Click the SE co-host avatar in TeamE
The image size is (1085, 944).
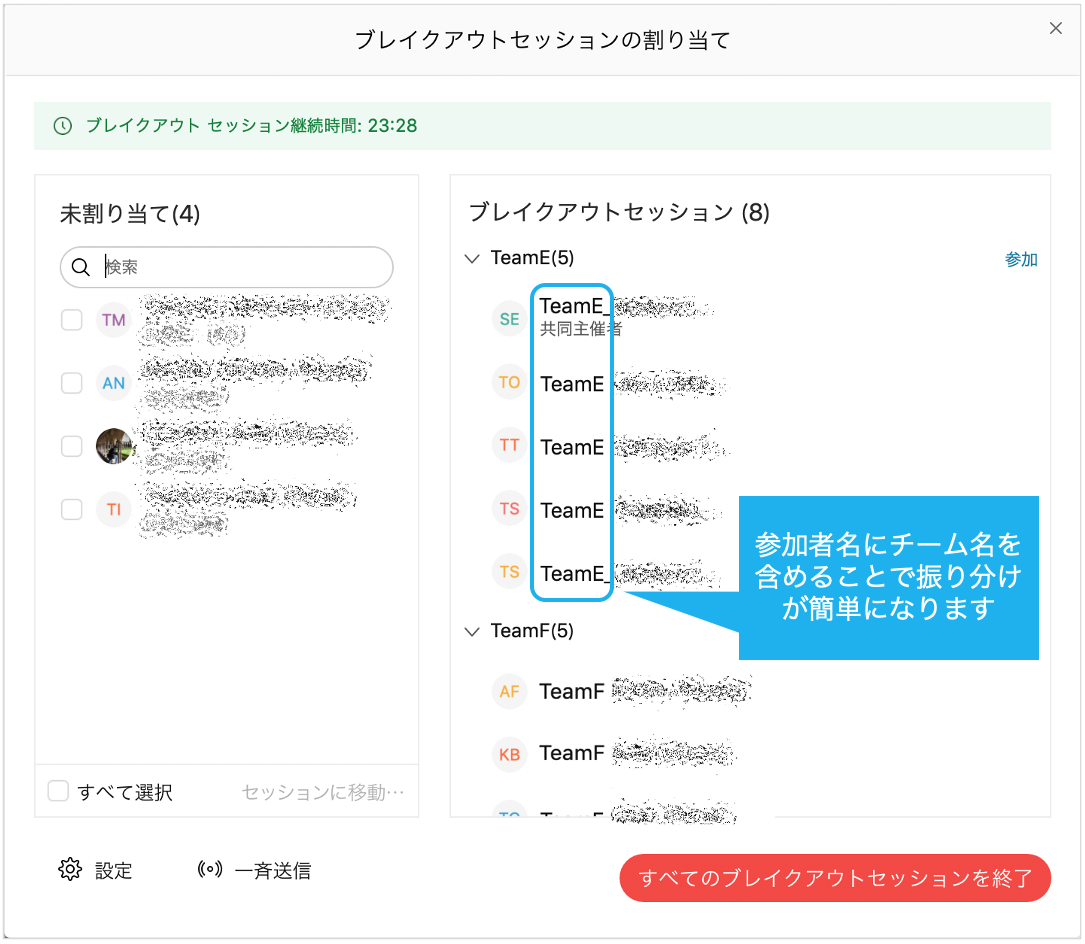pyautogui.click(x=509, y=316)
